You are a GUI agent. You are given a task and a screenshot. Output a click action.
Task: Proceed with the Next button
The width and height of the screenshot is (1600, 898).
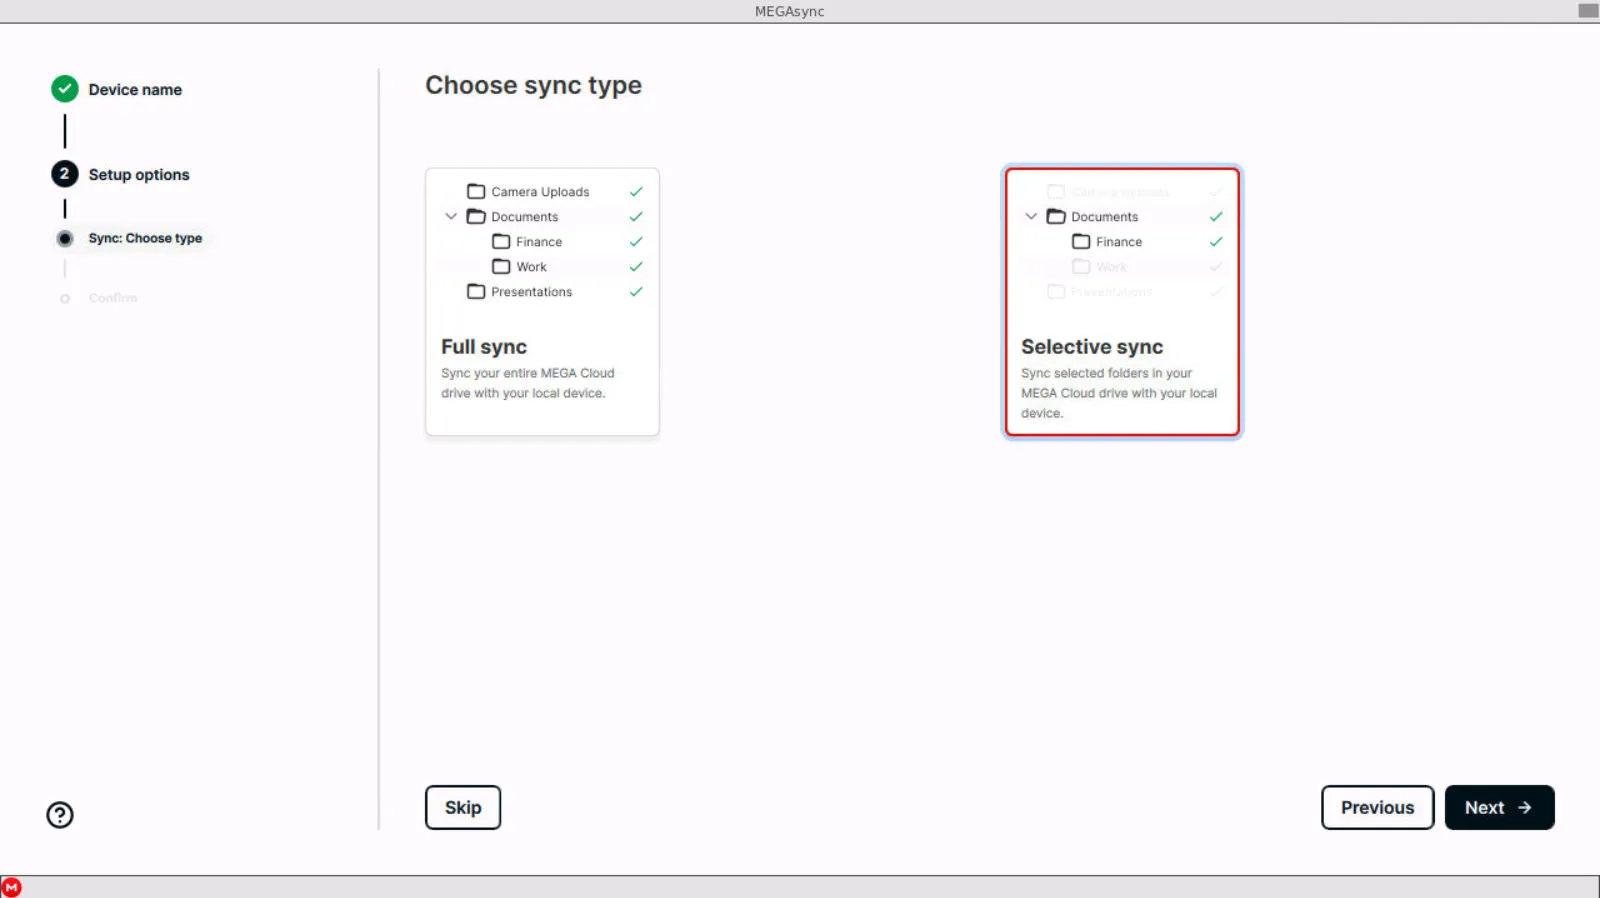[1499, 807]
